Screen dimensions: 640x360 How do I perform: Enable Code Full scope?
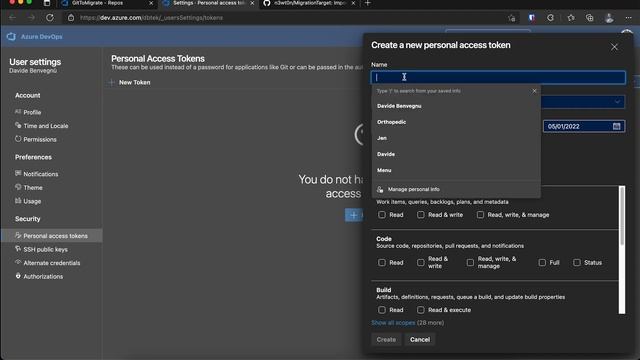click(x=542, y=262)
